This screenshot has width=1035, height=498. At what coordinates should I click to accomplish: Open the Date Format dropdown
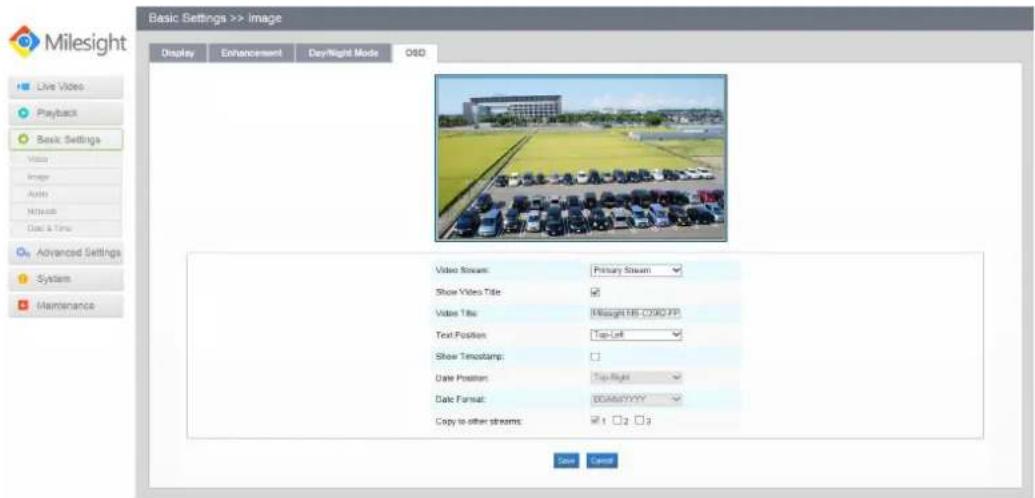635,399
